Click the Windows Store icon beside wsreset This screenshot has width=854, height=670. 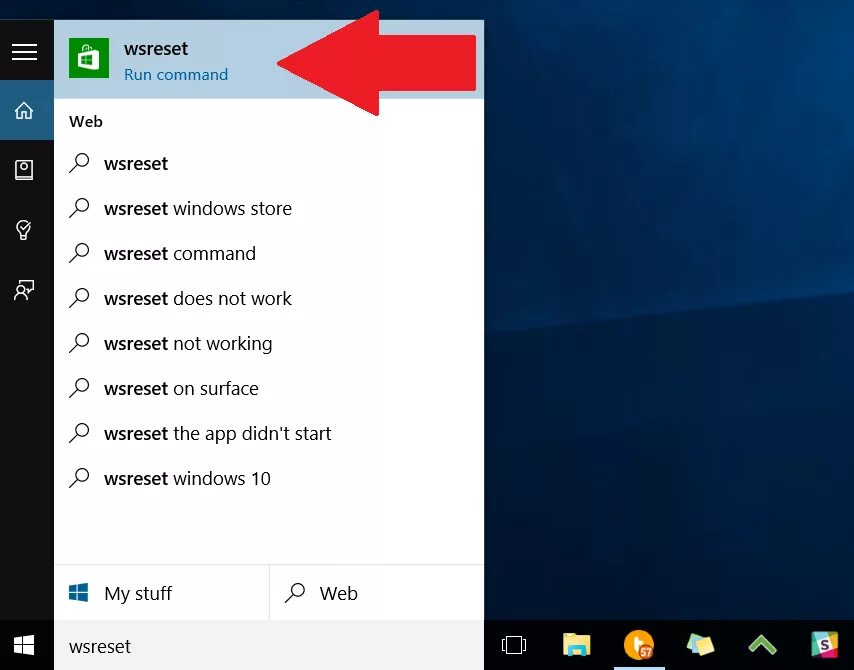coord(88,59)
